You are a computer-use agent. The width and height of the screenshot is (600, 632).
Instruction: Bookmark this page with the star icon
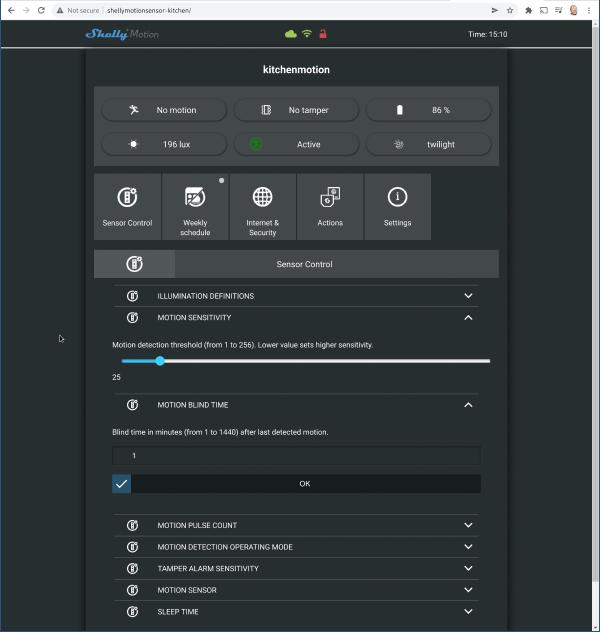[x=510, y=10]
